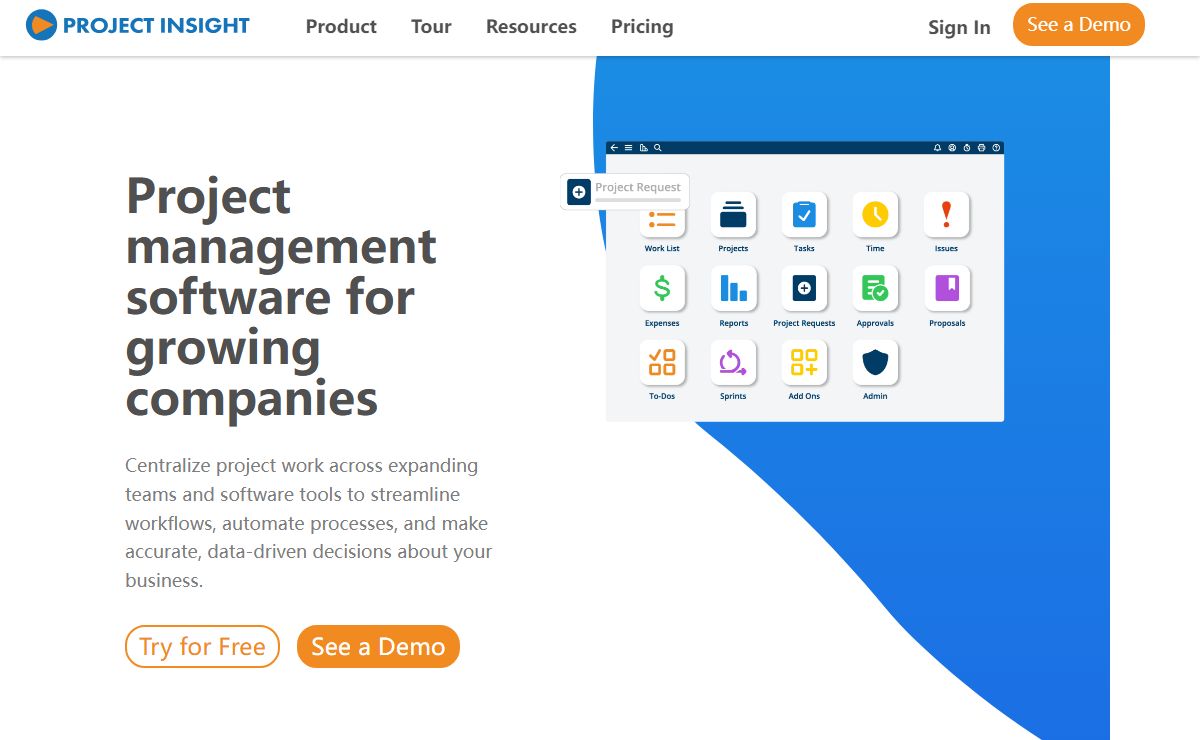
Task: Click See a Demo below the description
Action: 378,647
